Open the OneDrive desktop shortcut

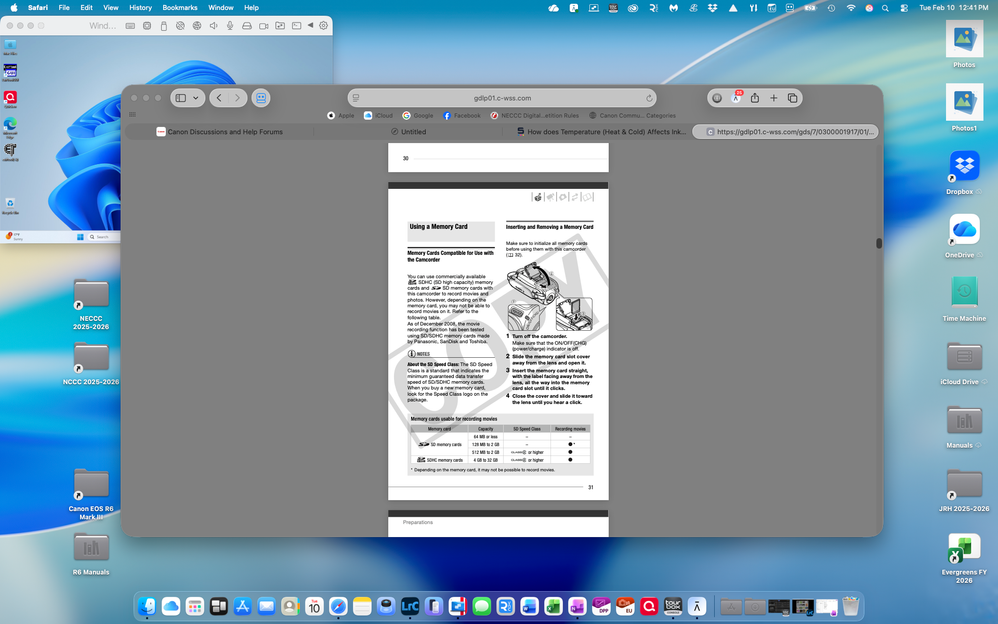(x=964, y=229)
